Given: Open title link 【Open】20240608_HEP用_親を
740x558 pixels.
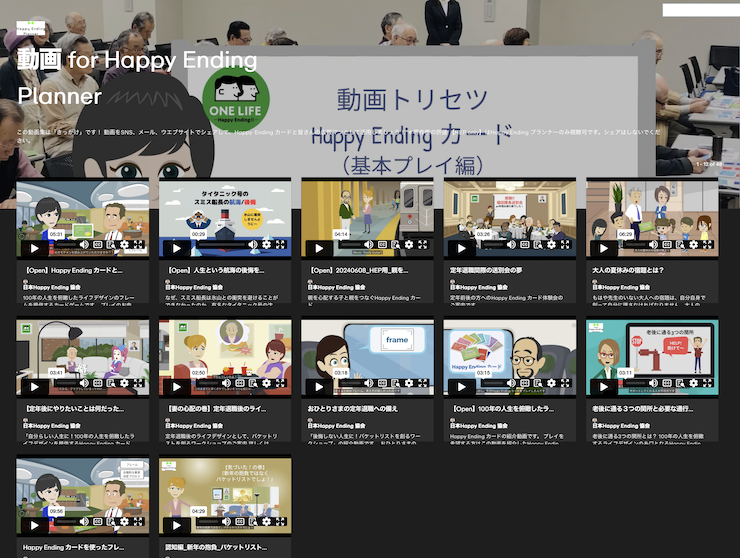Looking at the screenshot, I should (358, 270).
